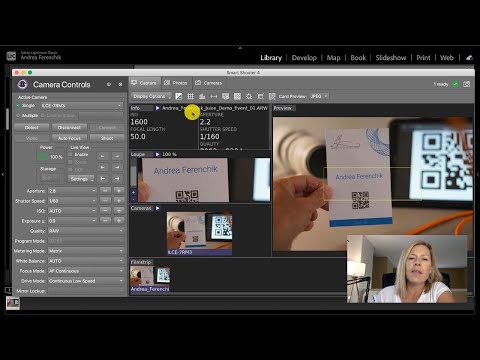This screenshot has width=480, height=360.
Task: Decrease Shutter Speed with minus button
Action: point(105,201)
